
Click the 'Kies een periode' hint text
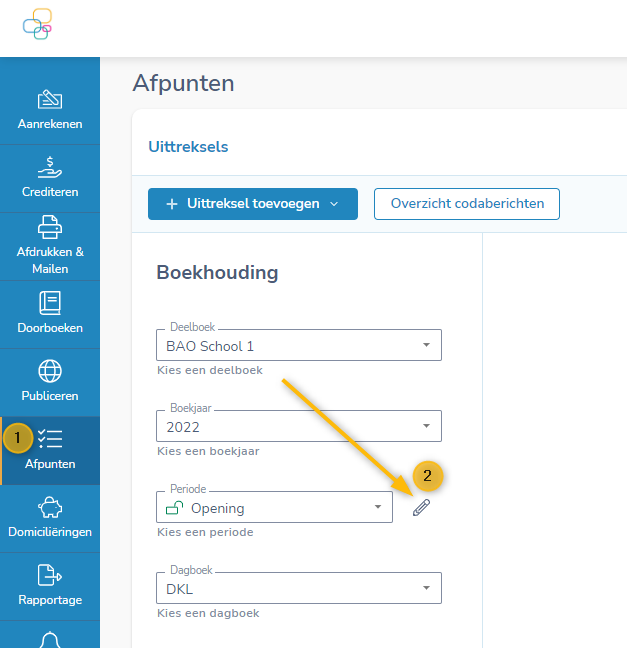tap(205, 532)
